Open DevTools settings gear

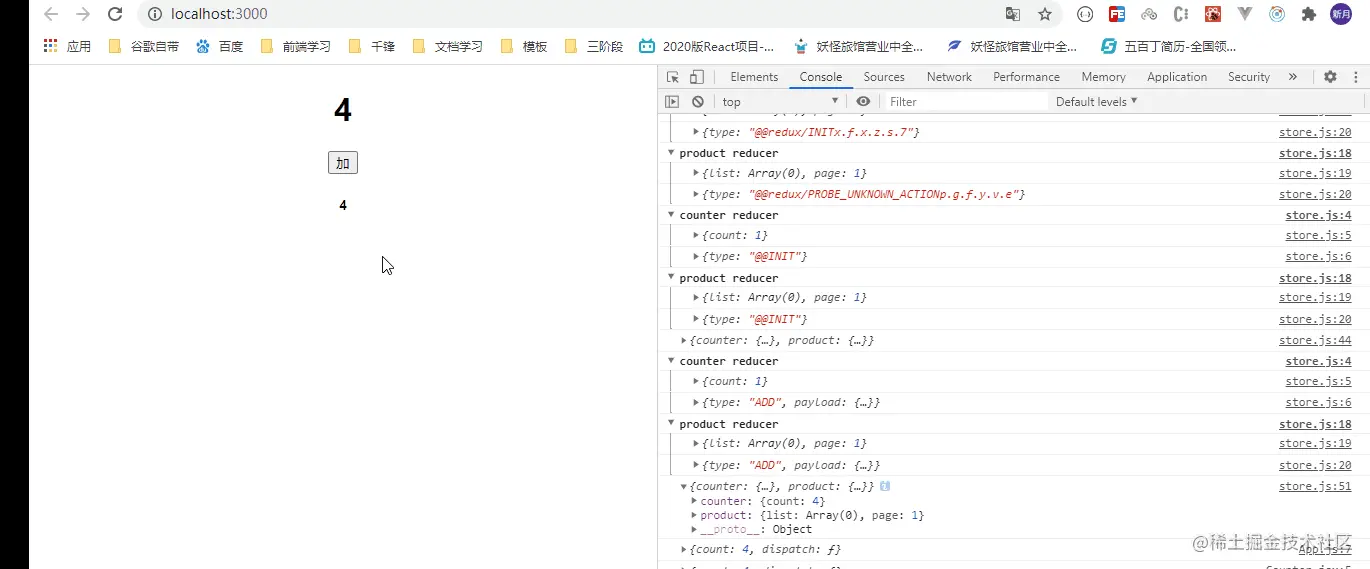tap(1330, 77)
